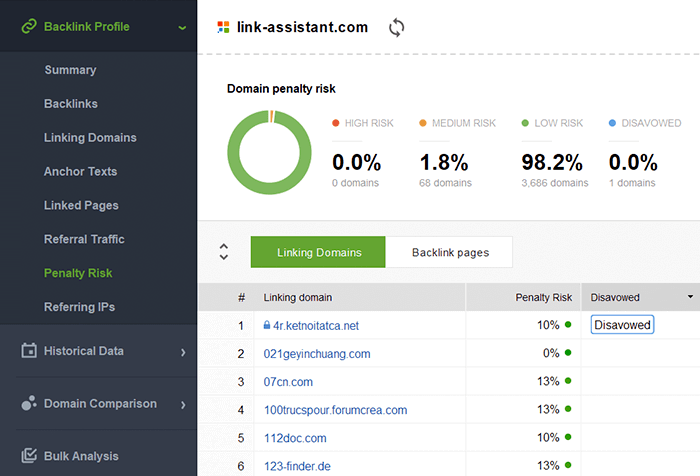This screenshot has width=700, height=476.
Task: Refresh project data with the circular arrows icon
Action: pos(396,28)
